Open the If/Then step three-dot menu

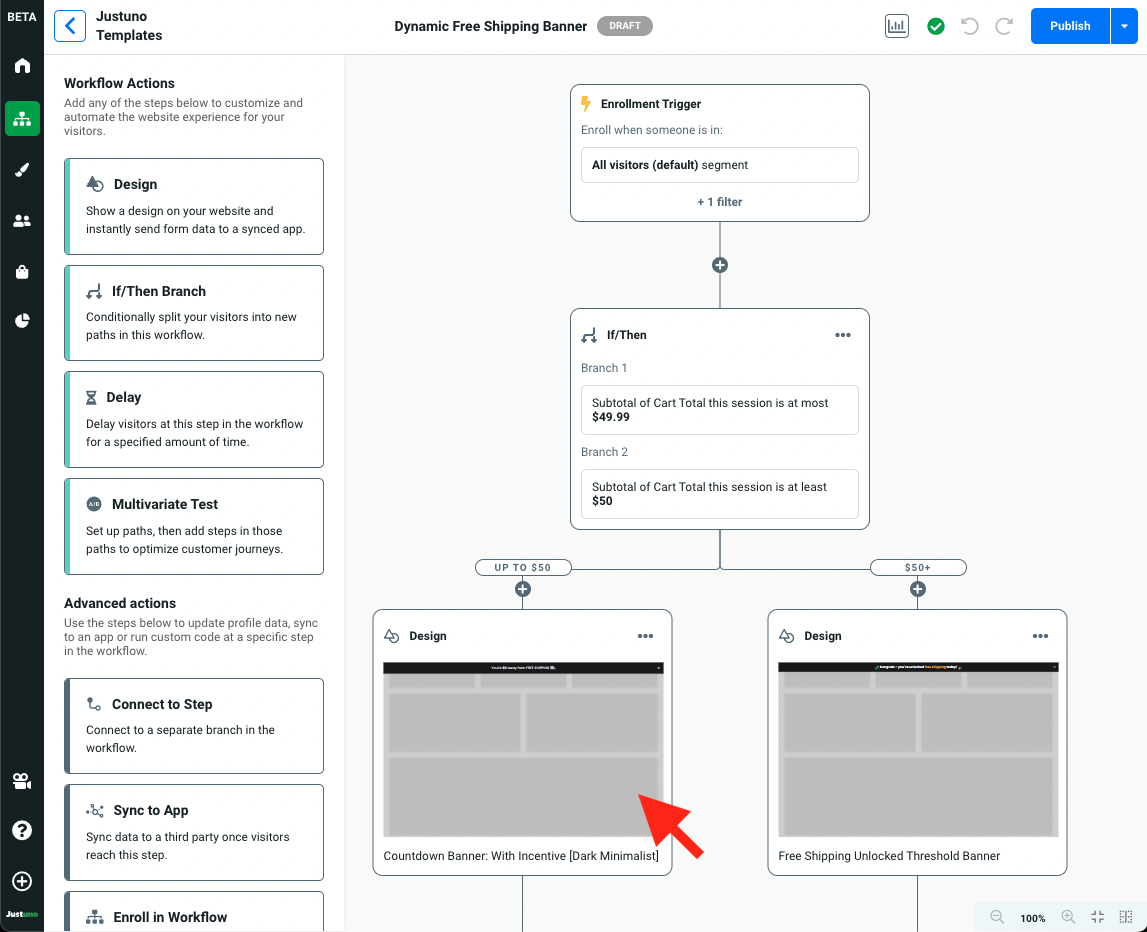(x=843, y=335)
